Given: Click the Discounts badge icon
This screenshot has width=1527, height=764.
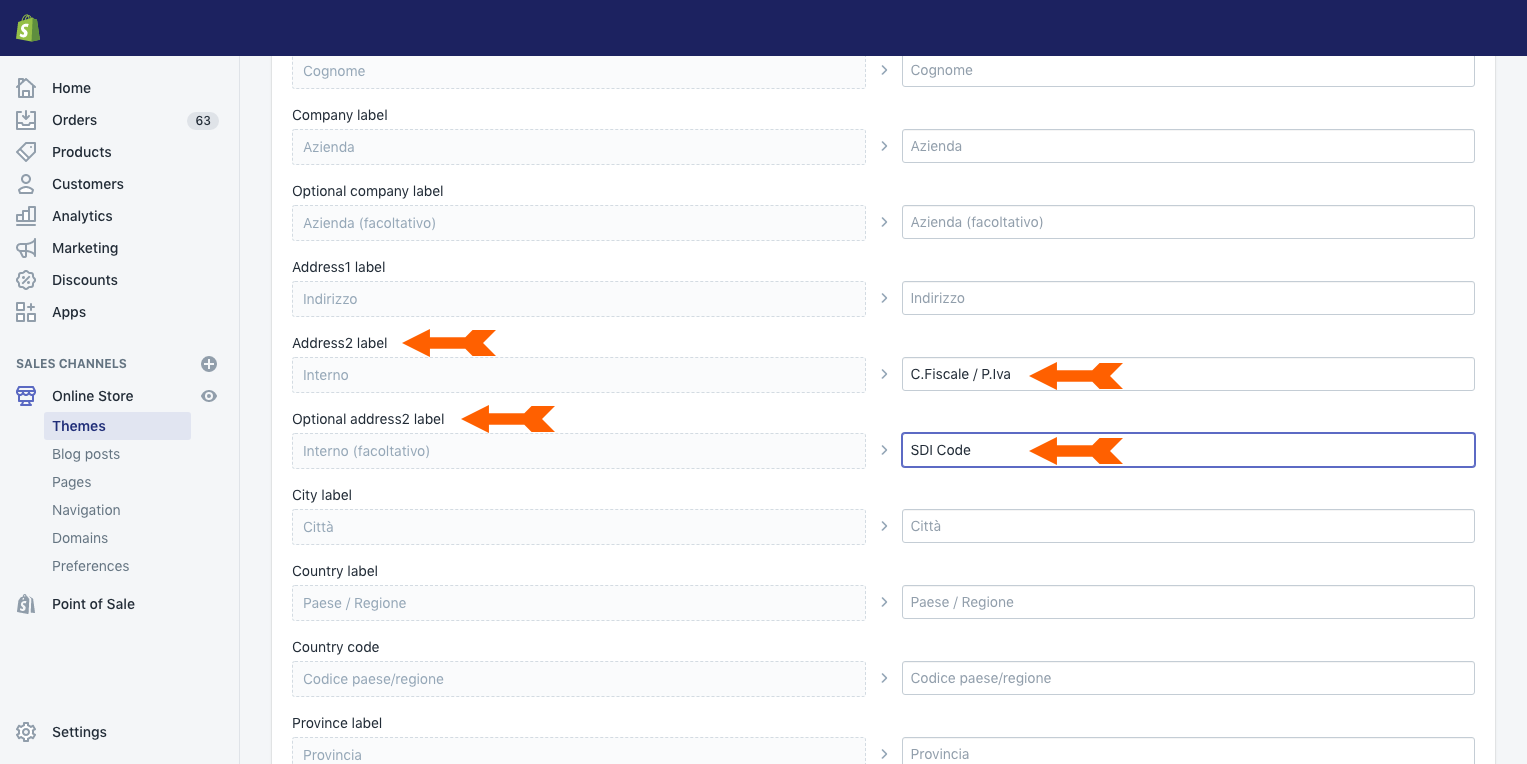Looking at the screenshot, I should (26, 280).
